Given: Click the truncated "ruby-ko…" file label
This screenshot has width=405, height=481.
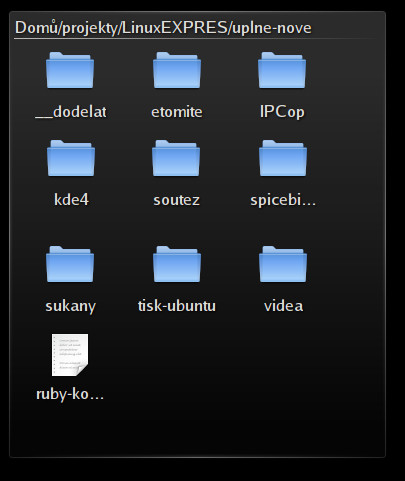Looking at the screenshot, I should [70, 394].
